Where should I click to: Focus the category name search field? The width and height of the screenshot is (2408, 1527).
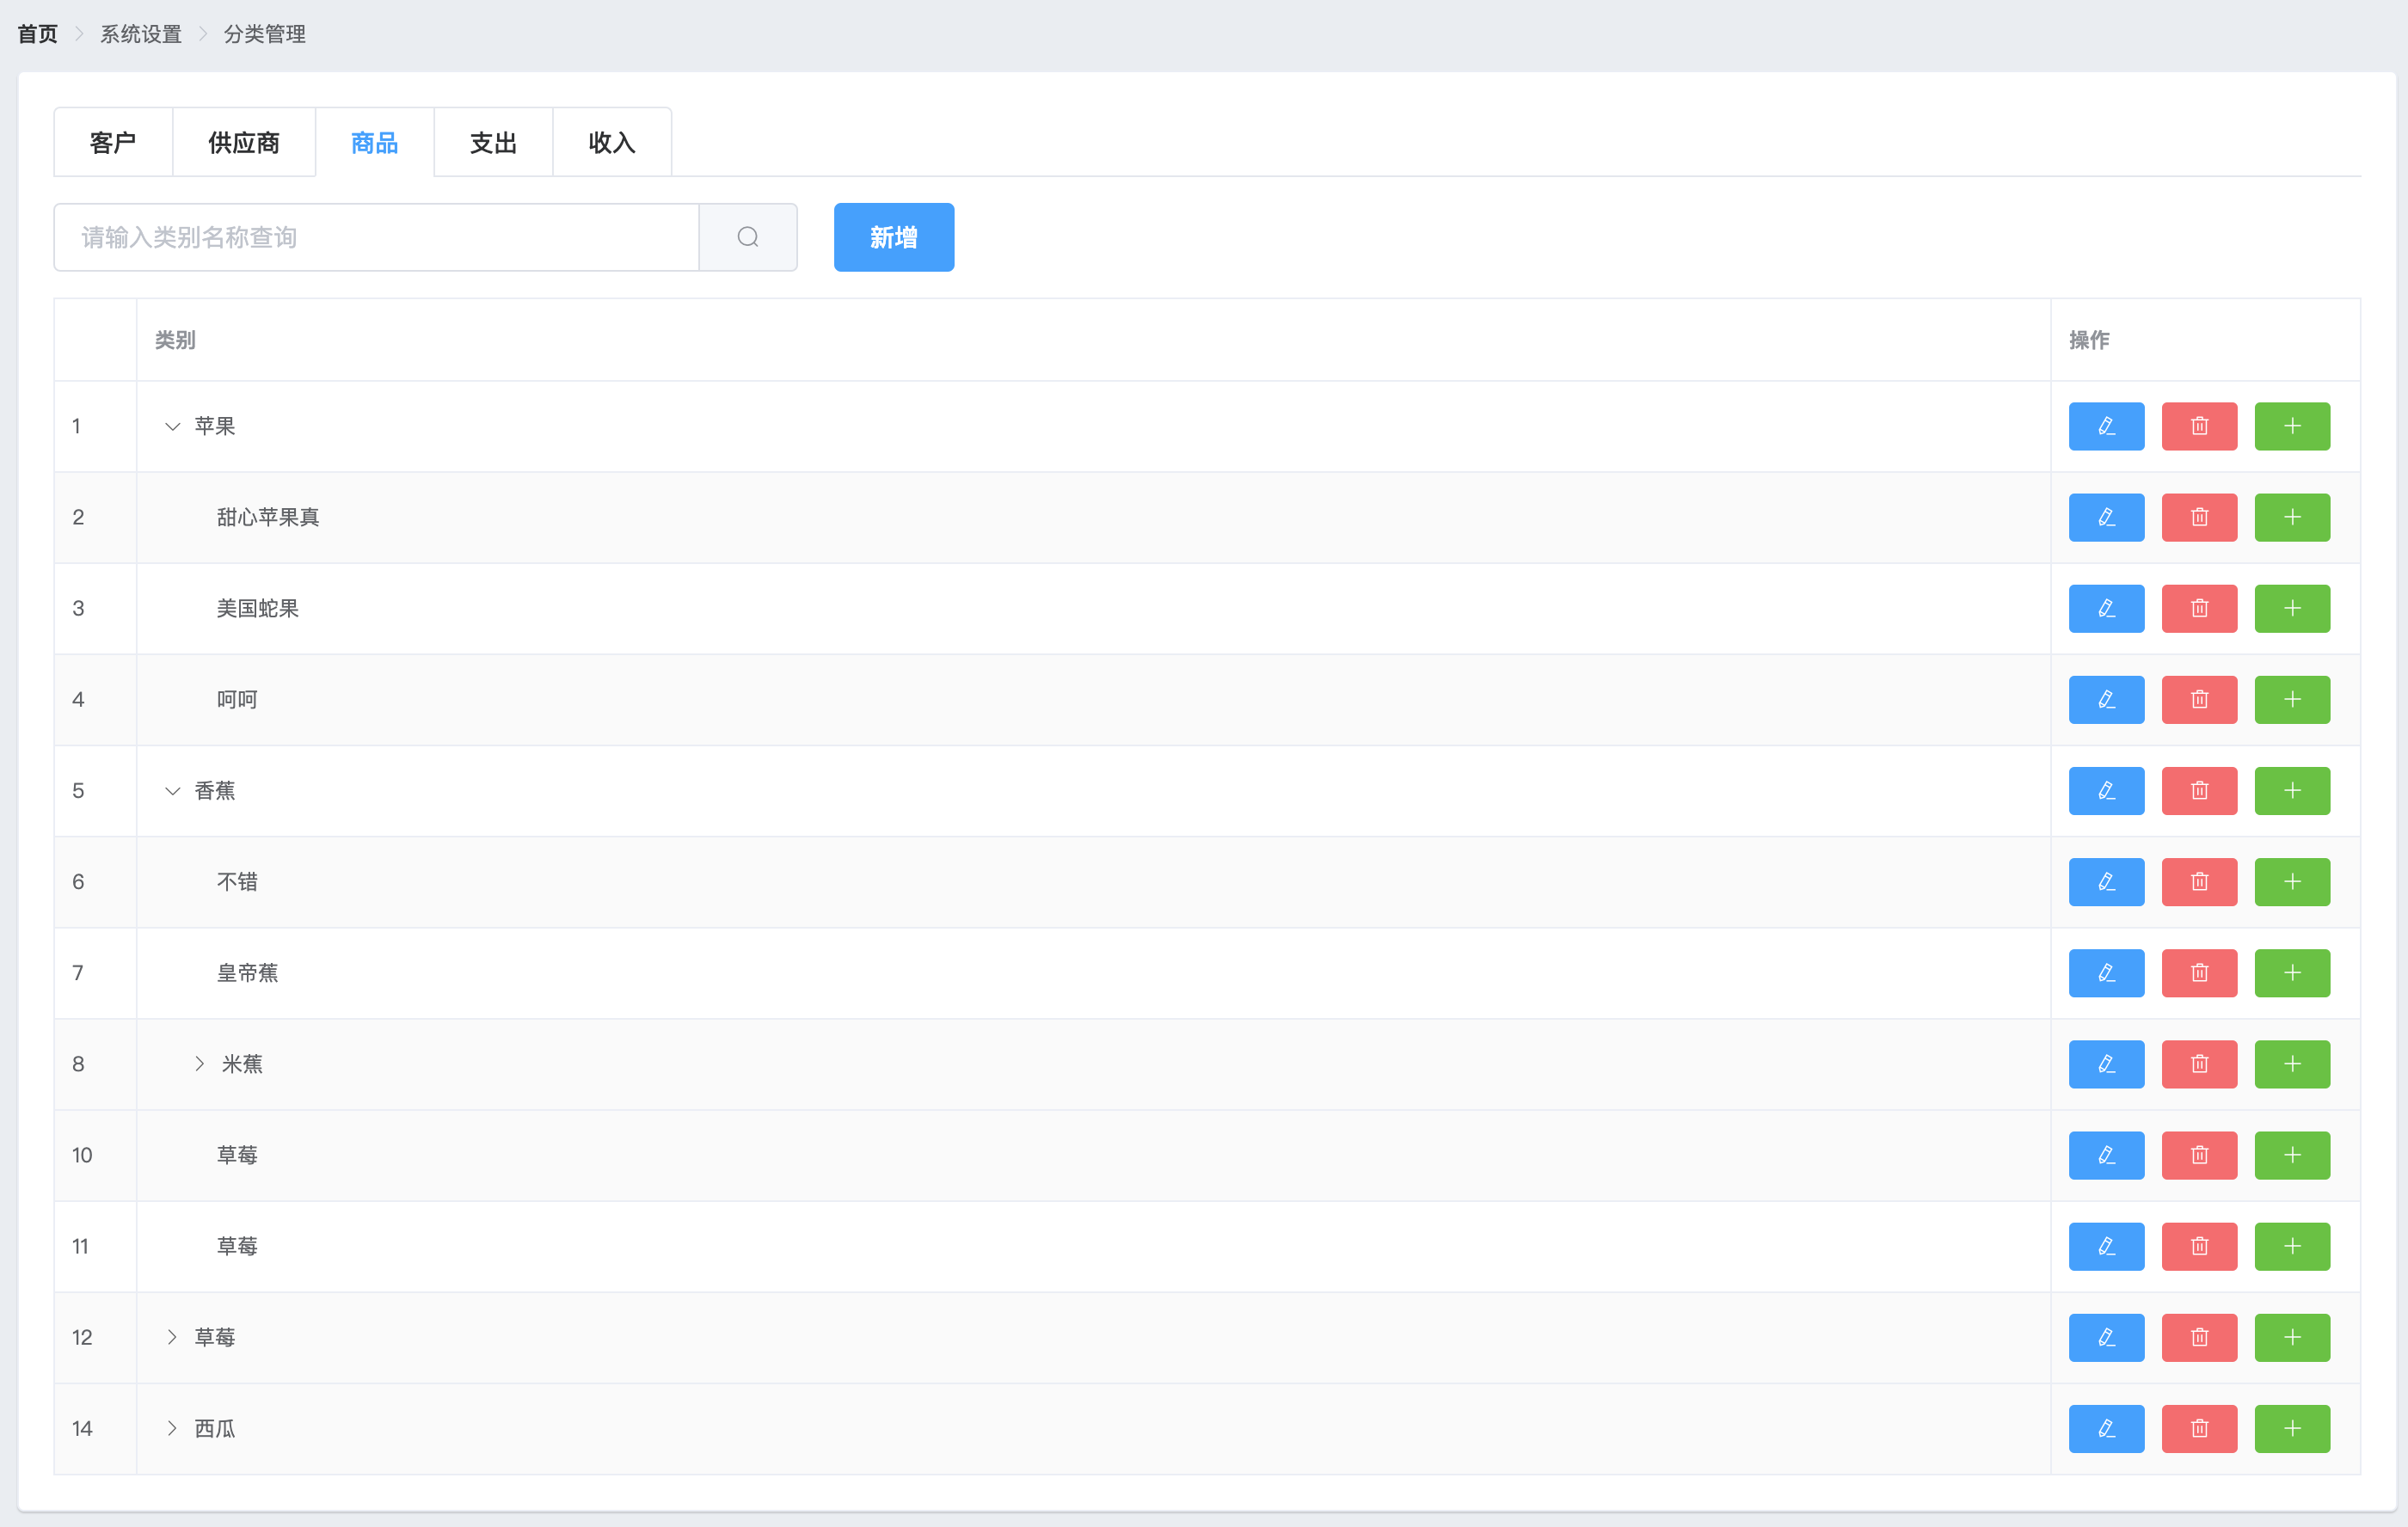(x=376, y=237)
